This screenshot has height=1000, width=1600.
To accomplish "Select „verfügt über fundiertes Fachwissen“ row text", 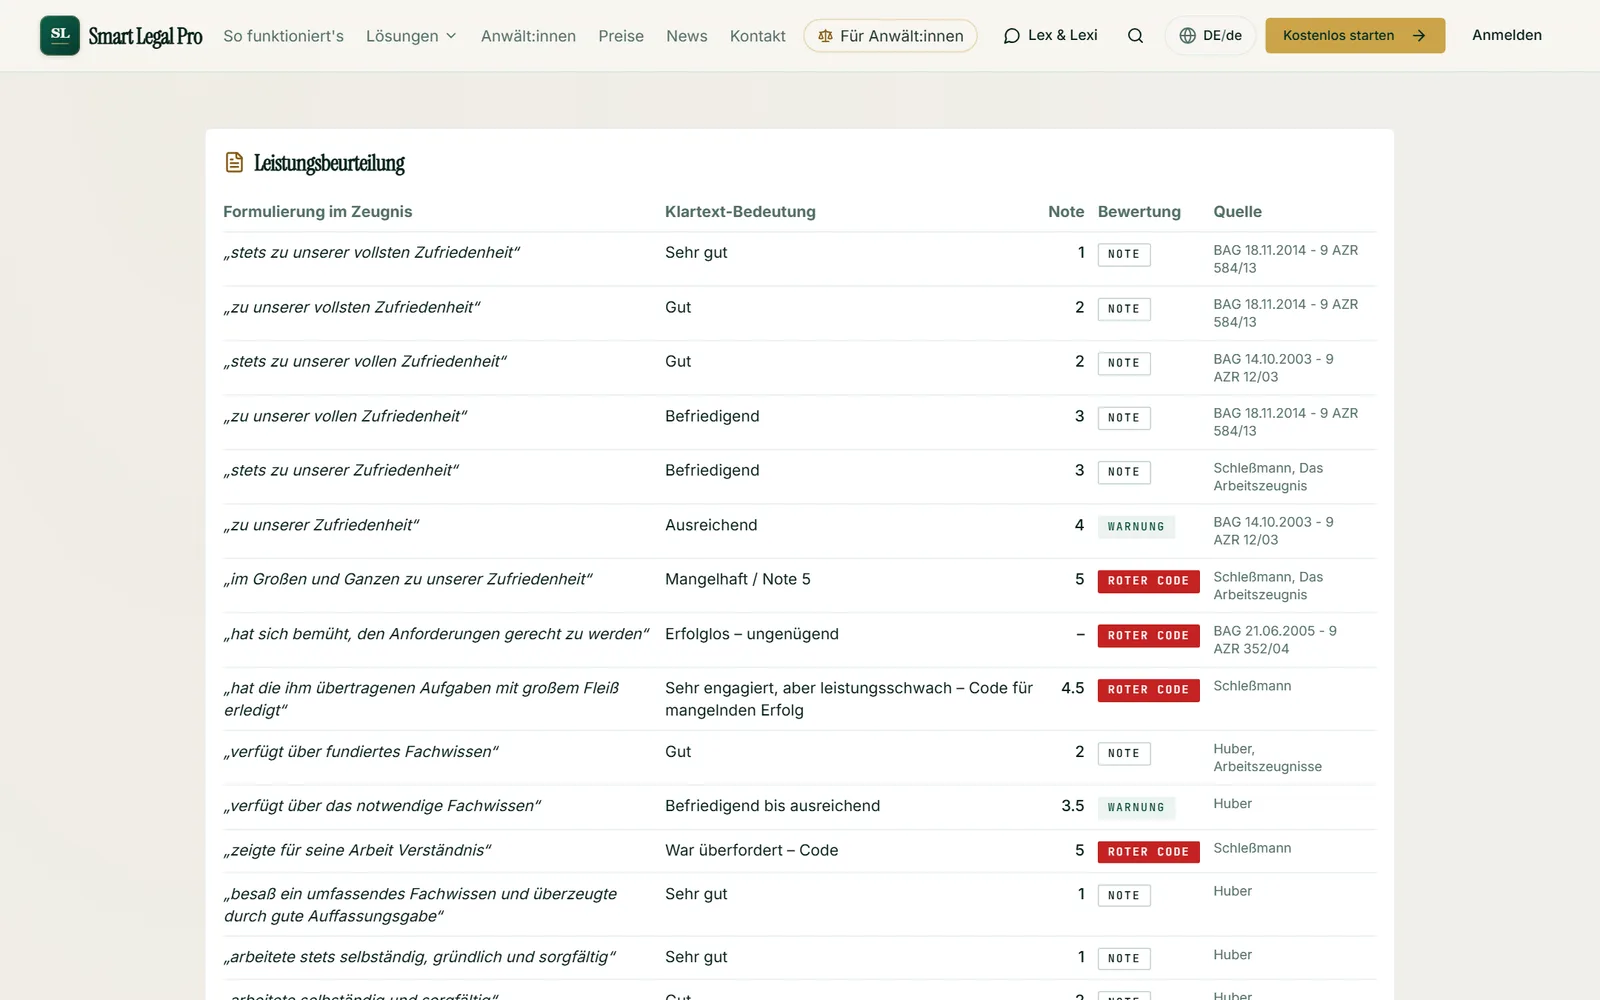I will point(361,752).
